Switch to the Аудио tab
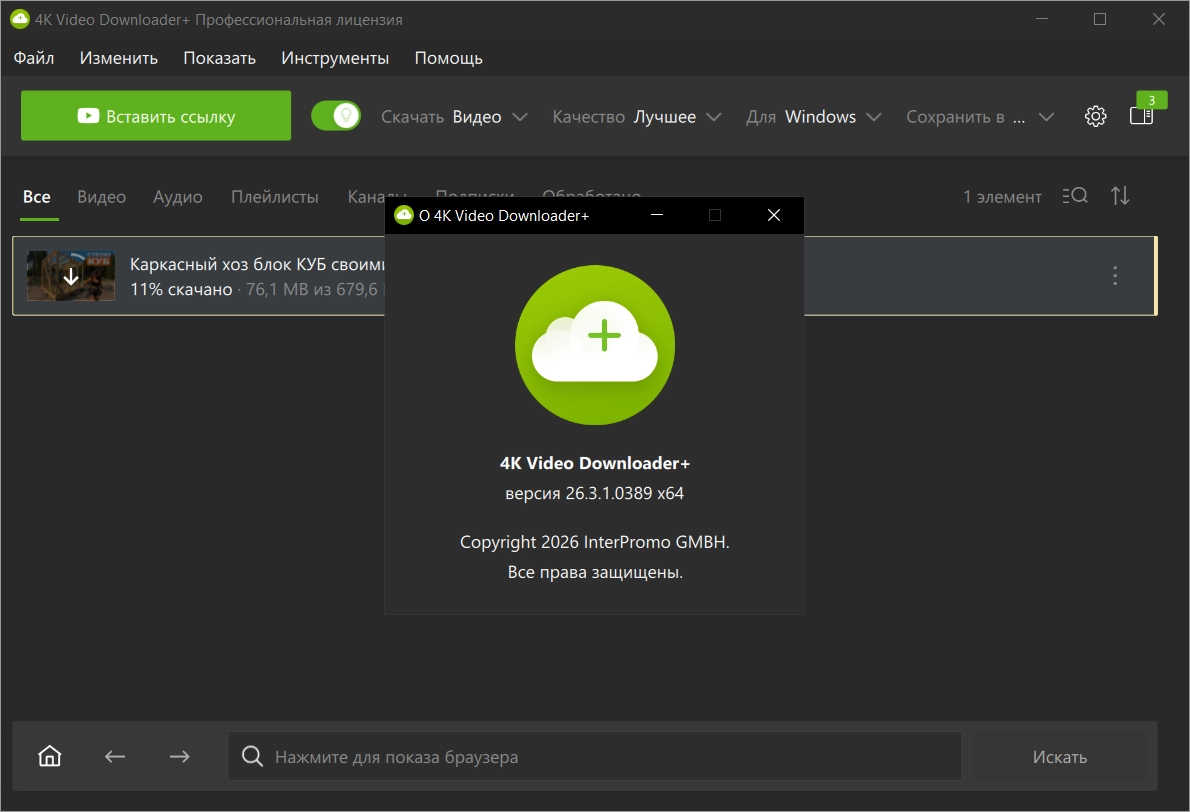The width and height of the screenshot is (1190, 812). pos(178,197)
